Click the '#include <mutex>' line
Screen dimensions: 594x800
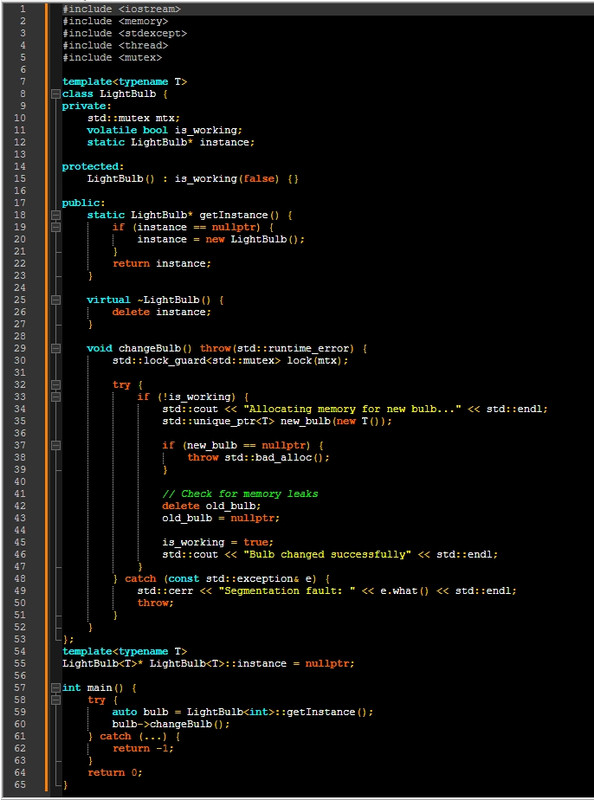click(x=112, y=58)
